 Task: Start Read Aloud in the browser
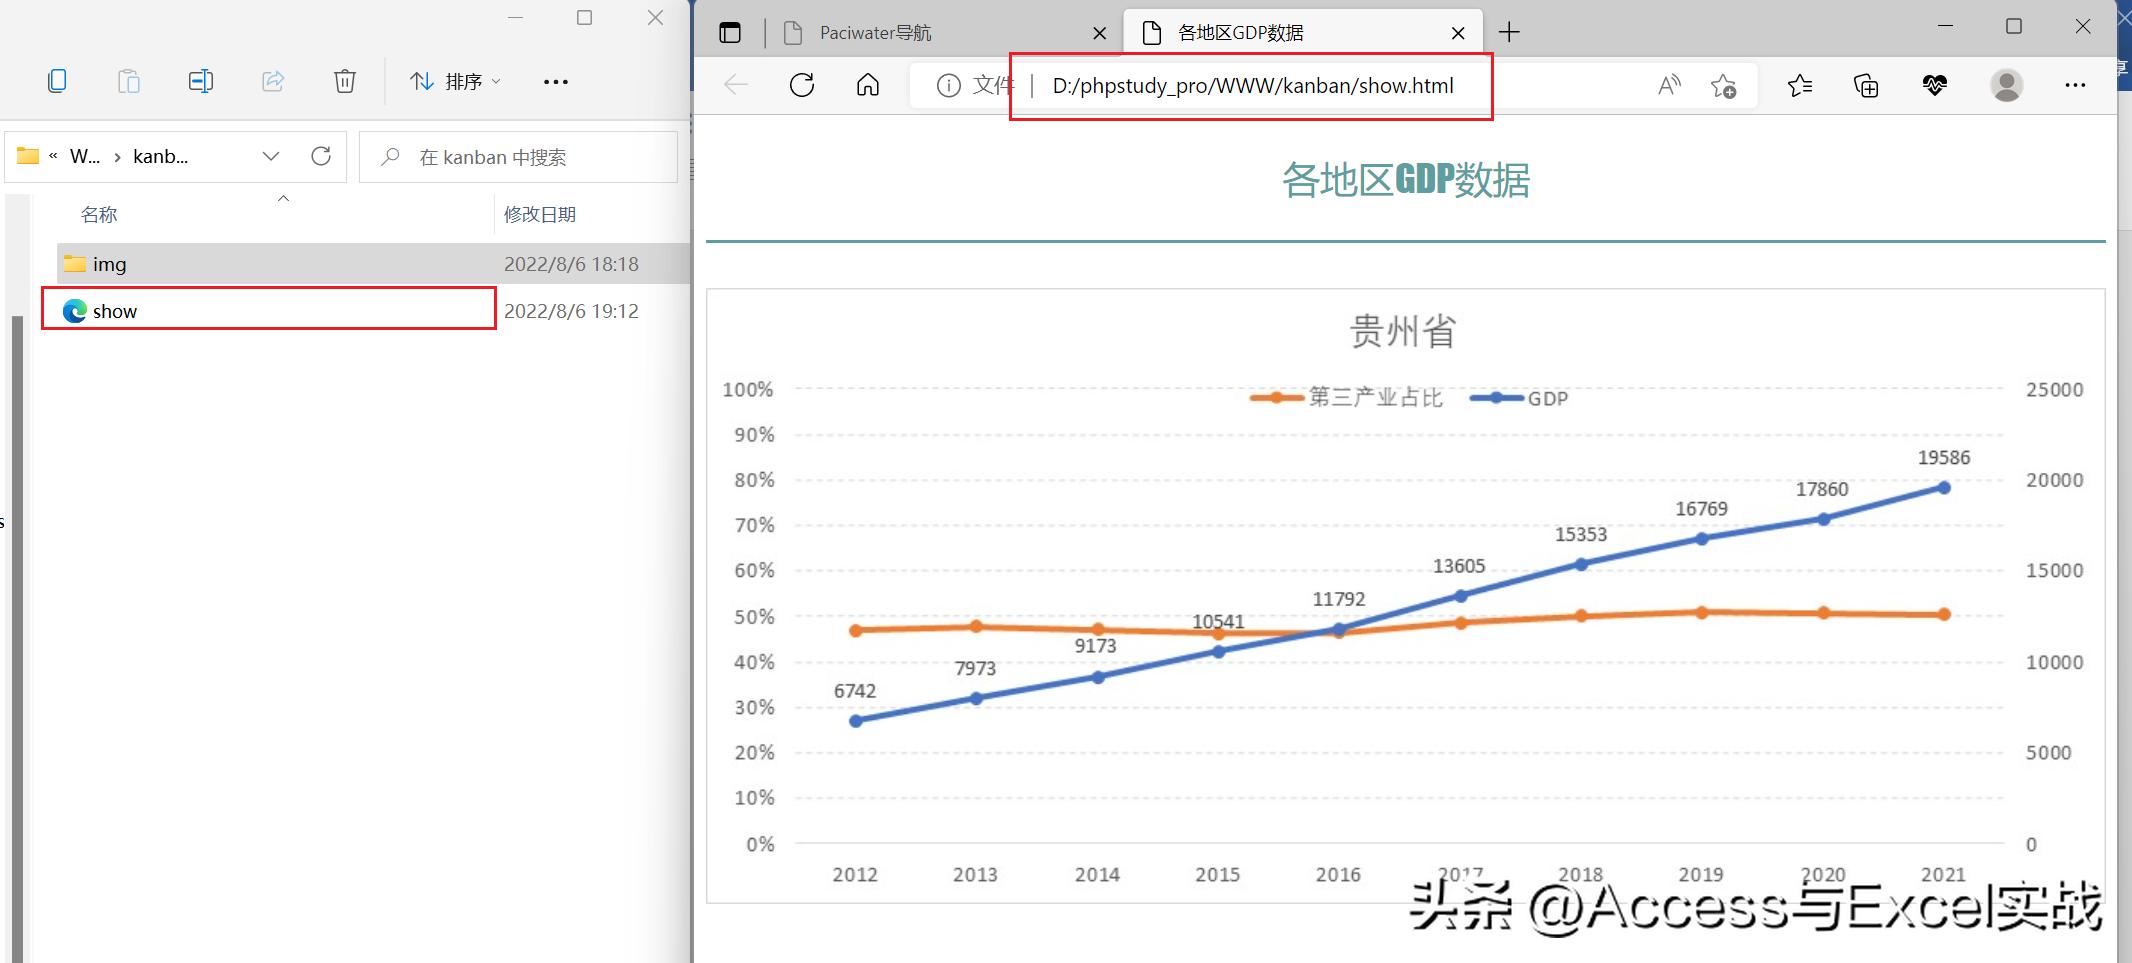point(1668,85)
